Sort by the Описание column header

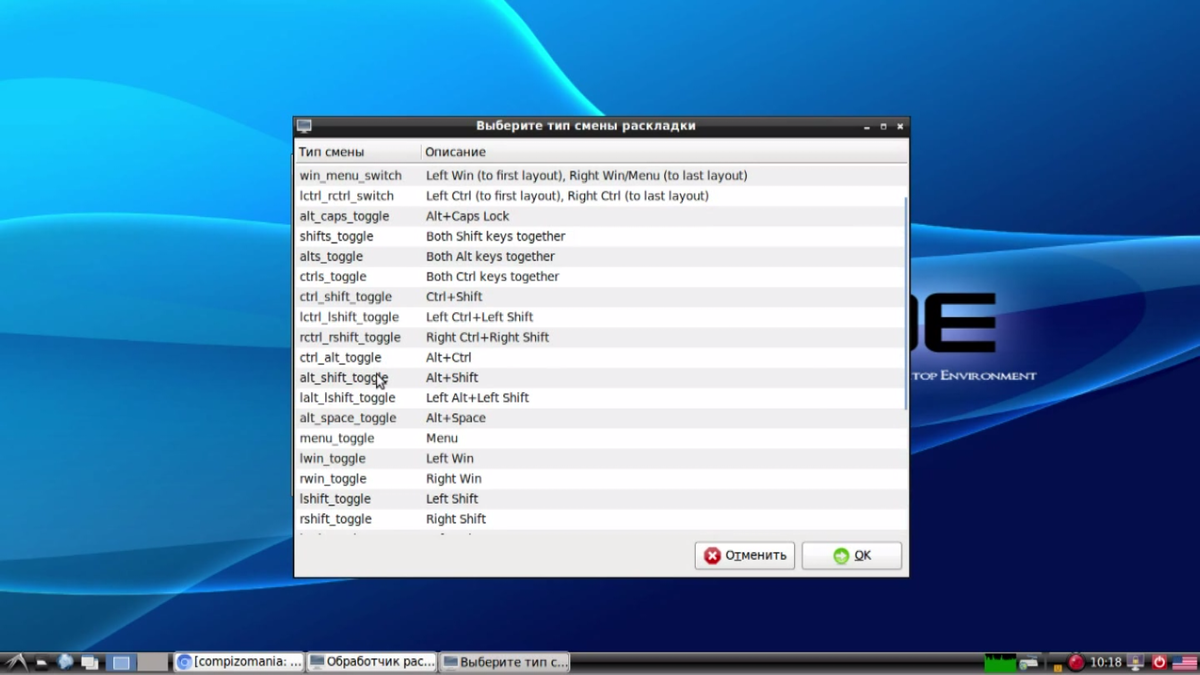[x=664, y=152]
